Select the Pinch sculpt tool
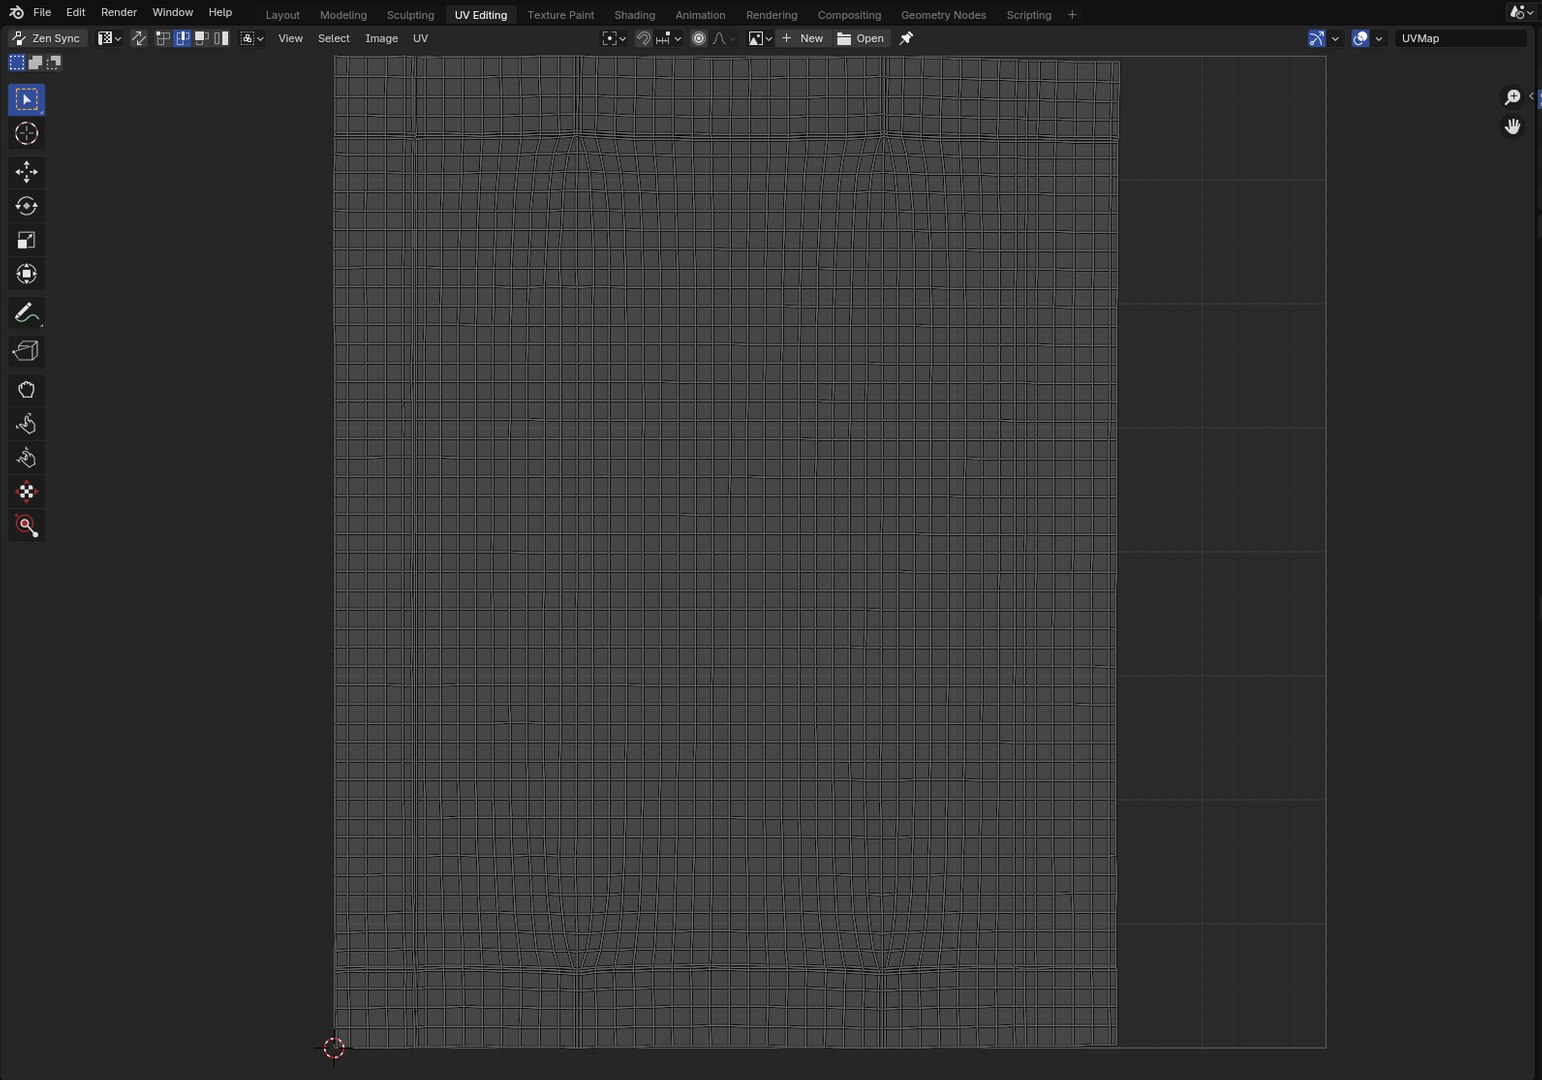Screen dimensions: 1542x1080 click(26, 458)
